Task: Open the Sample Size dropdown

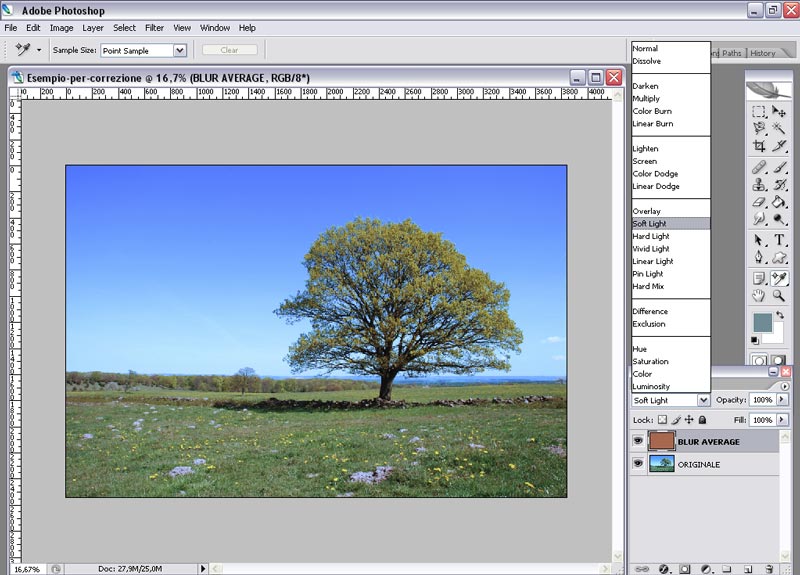Action: pyautogui.click(x=180, y=50)
